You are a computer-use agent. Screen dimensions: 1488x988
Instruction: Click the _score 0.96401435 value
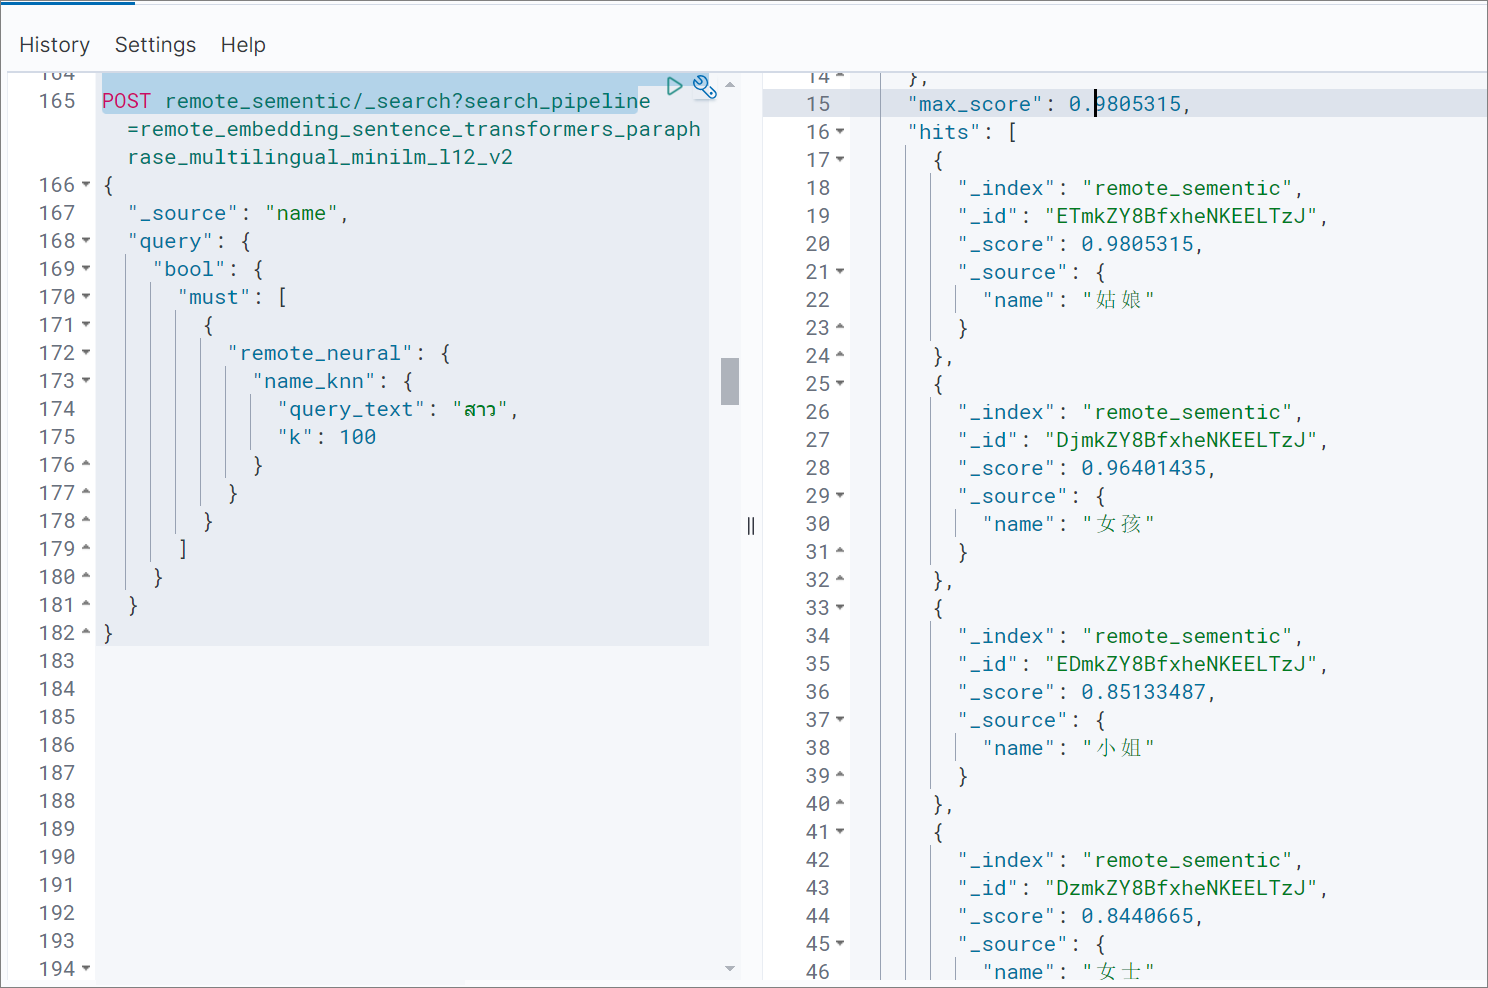(1144, 468)
